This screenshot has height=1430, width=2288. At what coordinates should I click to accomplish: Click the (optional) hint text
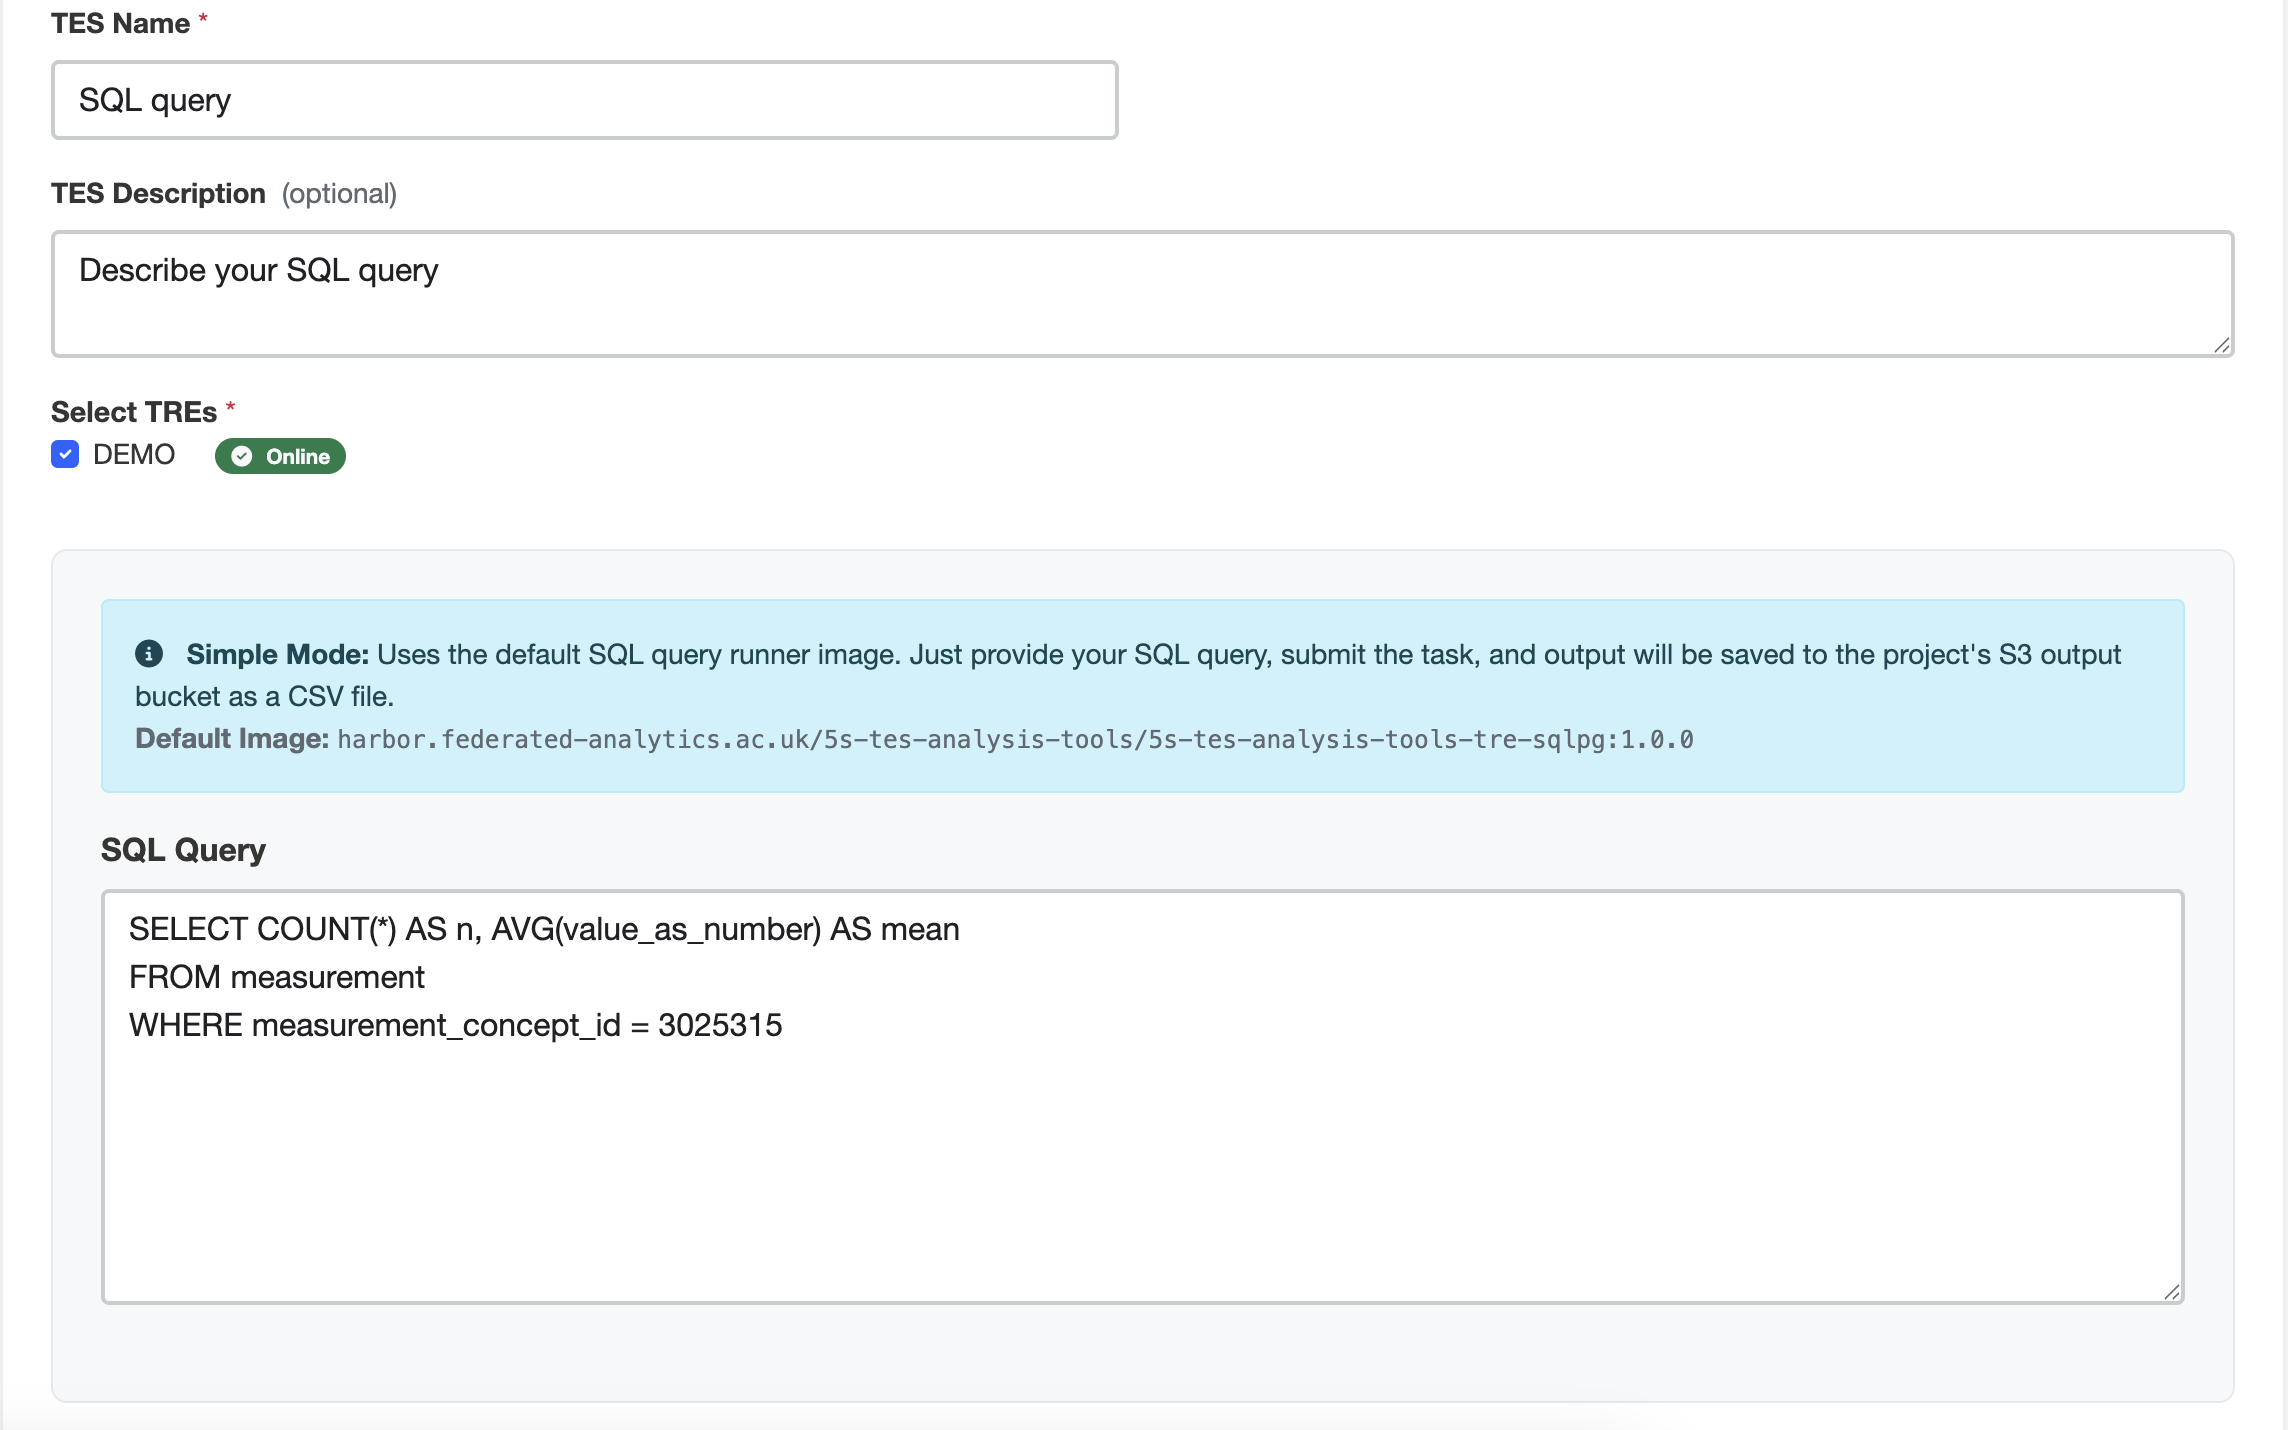[339, 193]
